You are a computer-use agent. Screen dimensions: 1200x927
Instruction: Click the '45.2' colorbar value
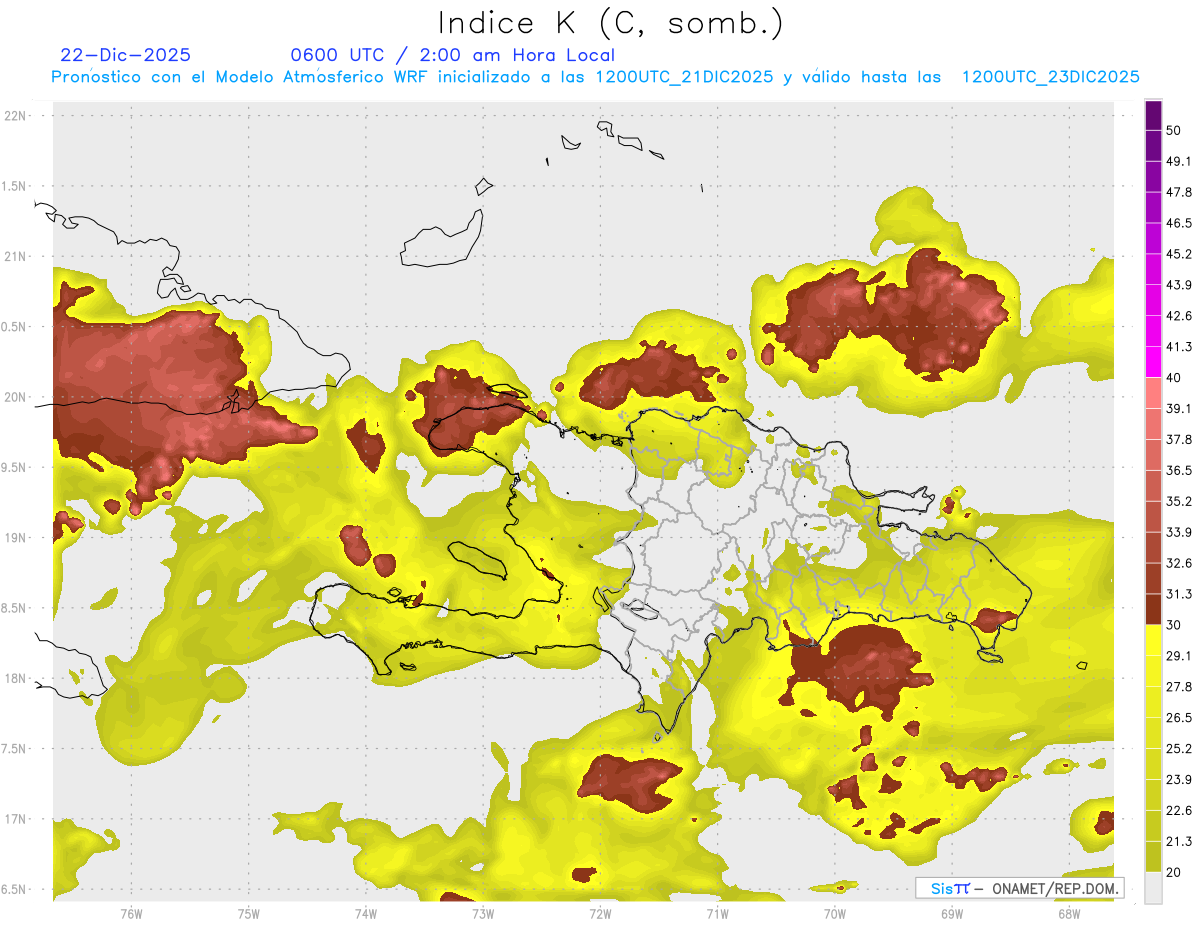(1179, 254)
